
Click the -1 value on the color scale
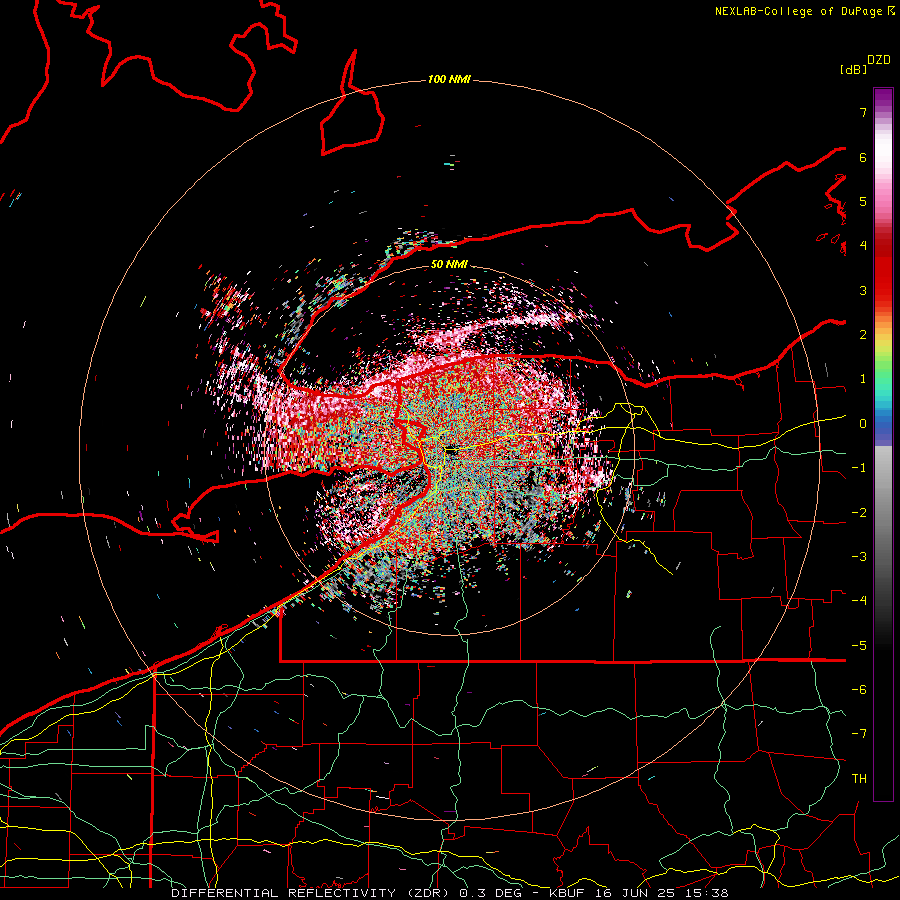[x=859, y=468]
